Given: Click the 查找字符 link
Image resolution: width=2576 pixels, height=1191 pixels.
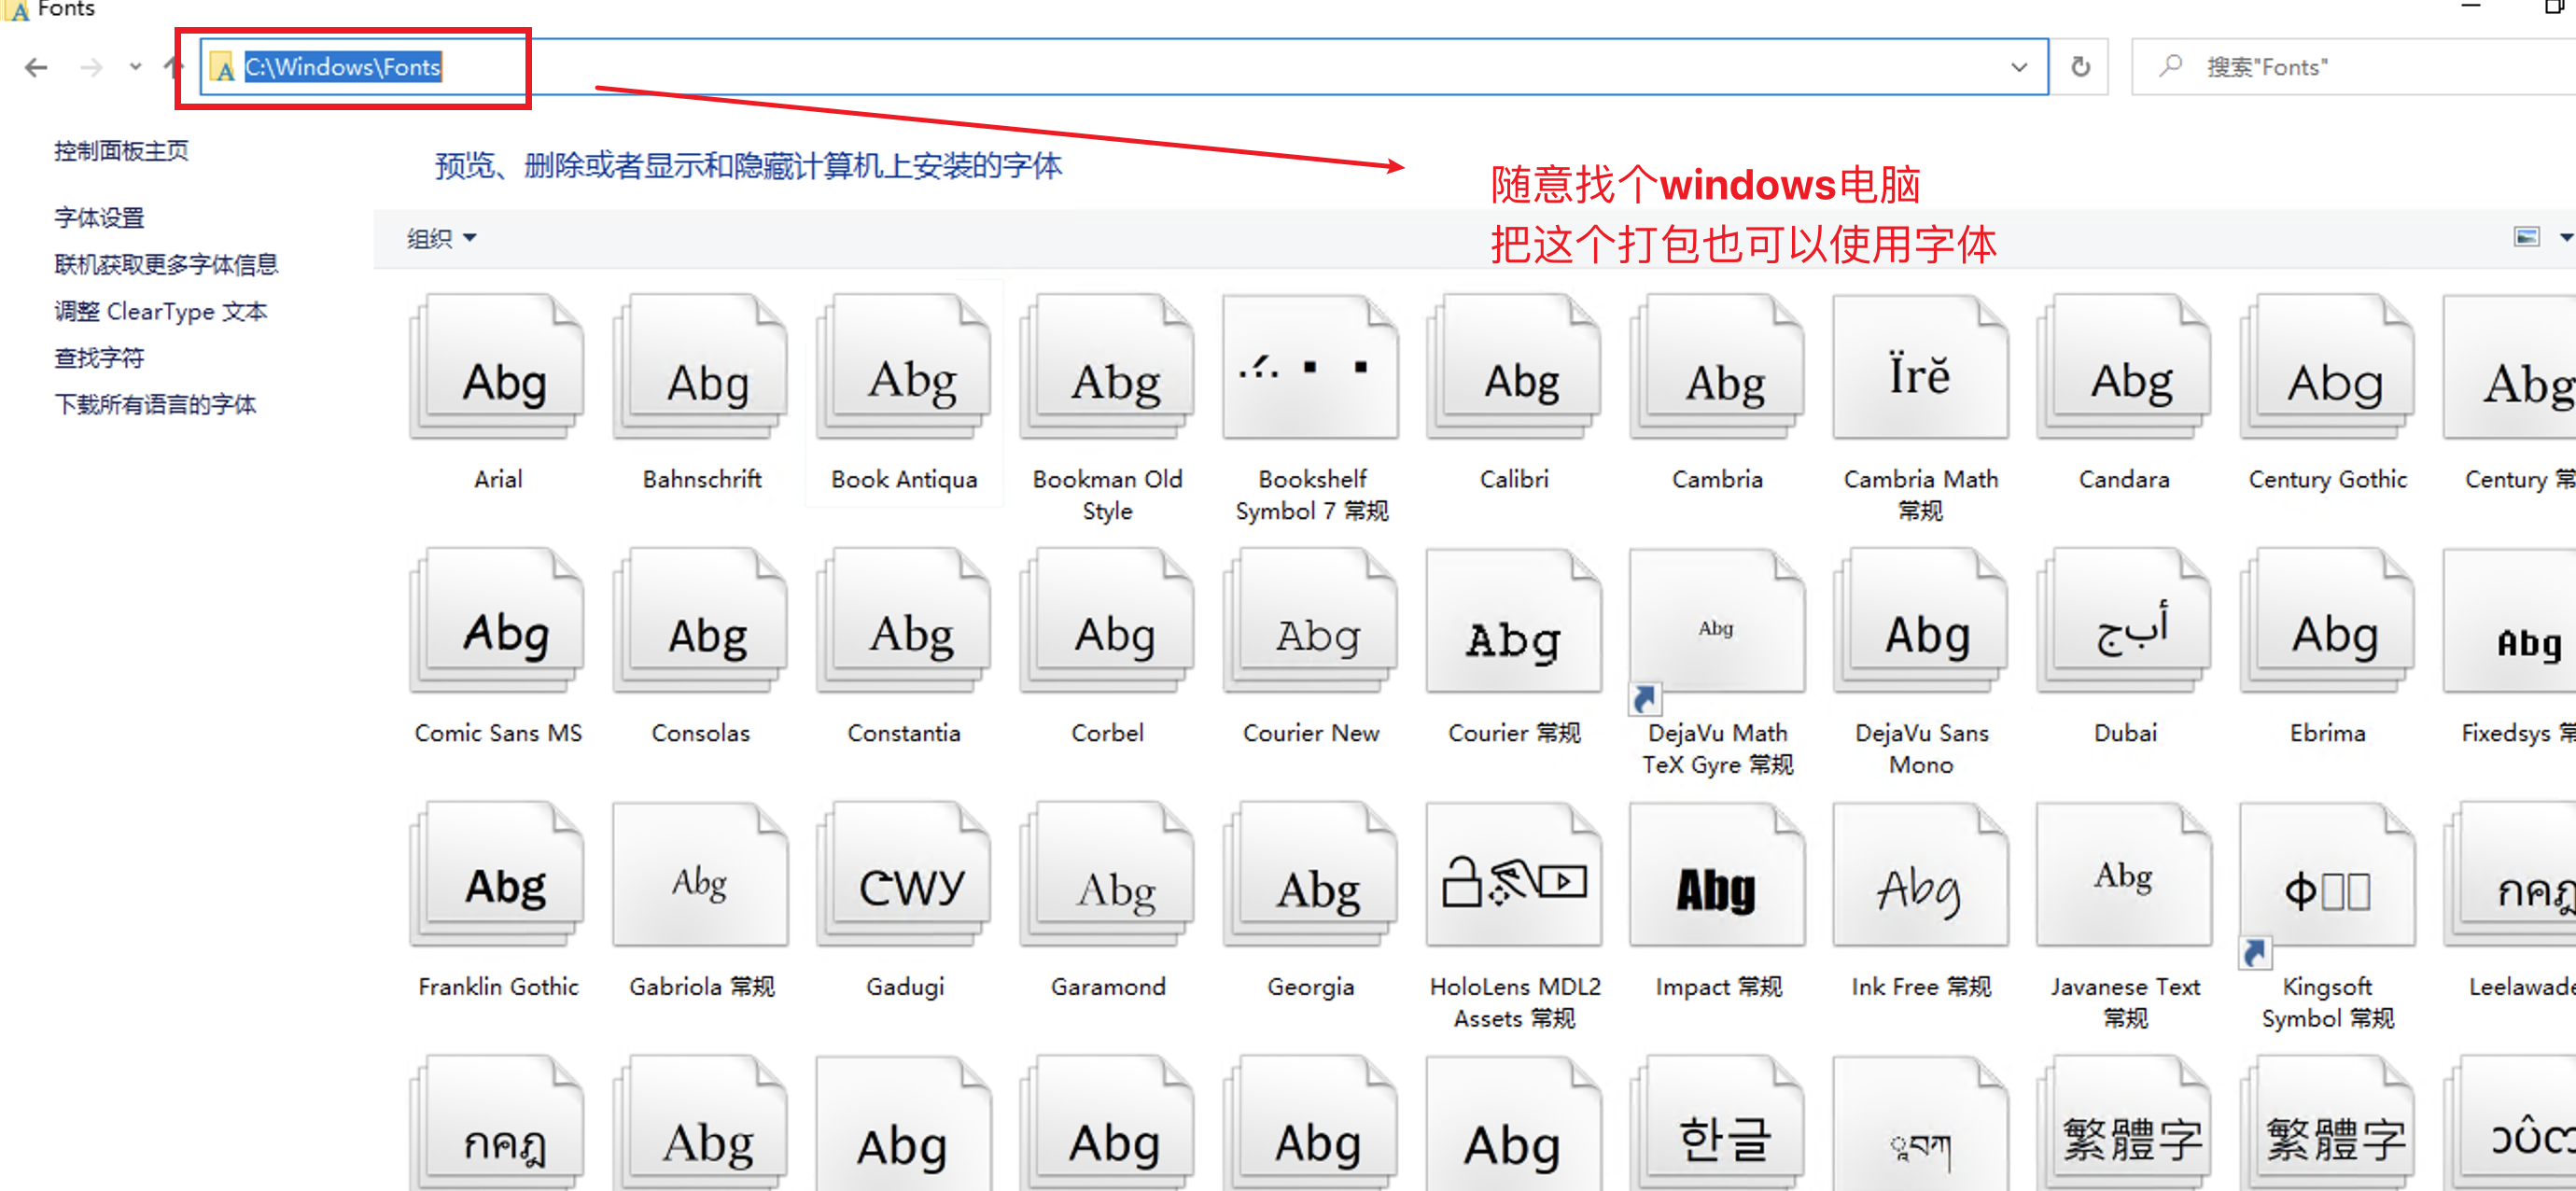Looking at the screenshot, I should 99,357.
